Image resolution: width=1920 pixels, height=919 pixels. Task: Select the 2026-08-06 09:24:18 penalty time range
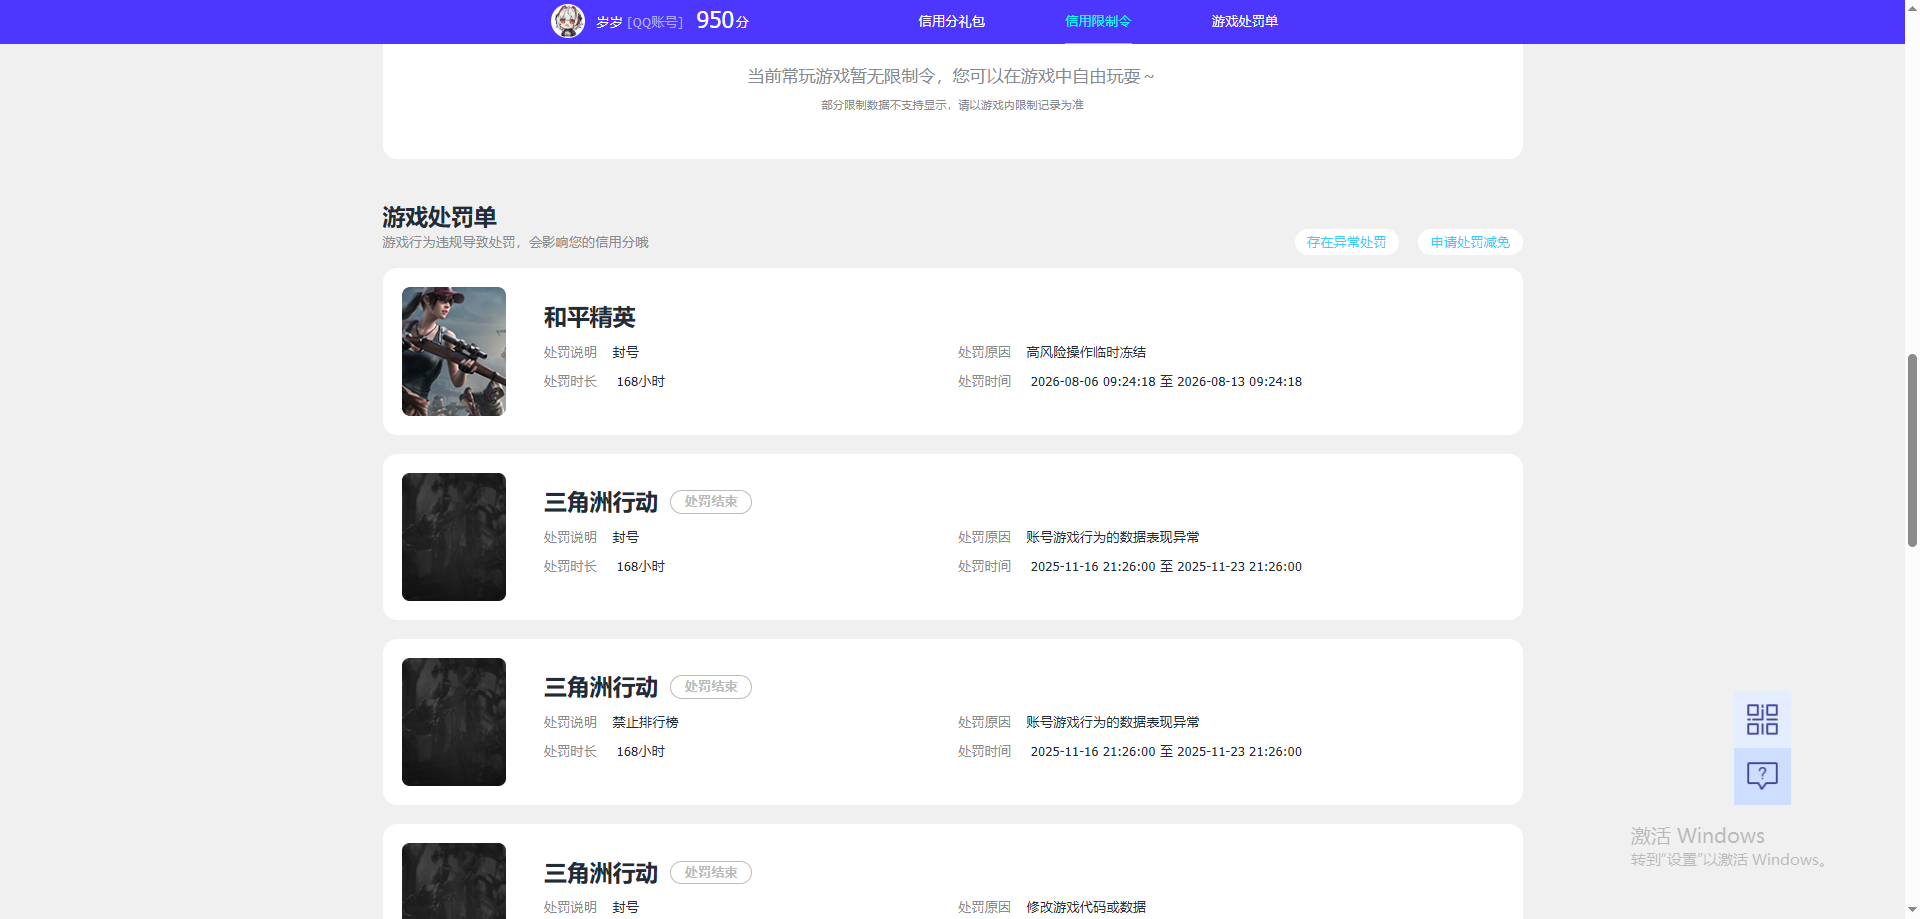click(1166, 381)
